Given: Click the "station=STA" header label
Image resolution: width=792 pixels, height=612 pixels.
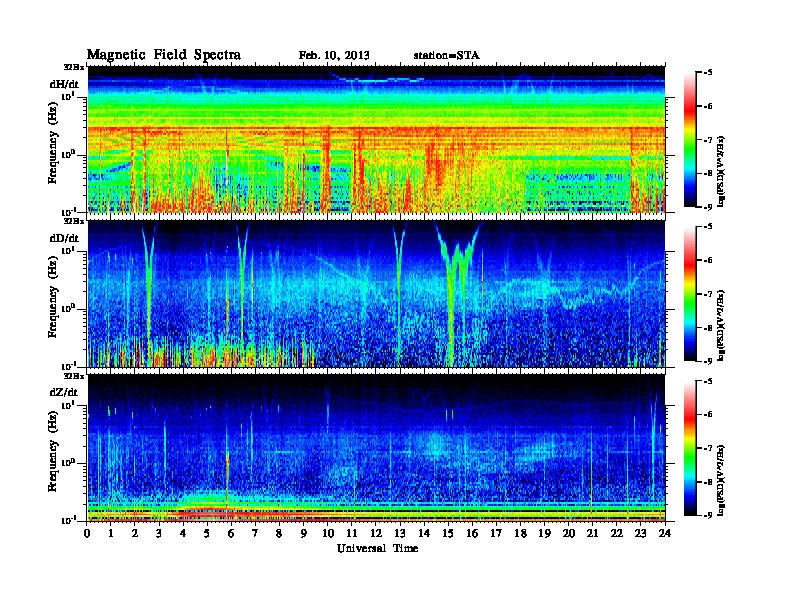Looking at the screenshot, I should [447, 56].
